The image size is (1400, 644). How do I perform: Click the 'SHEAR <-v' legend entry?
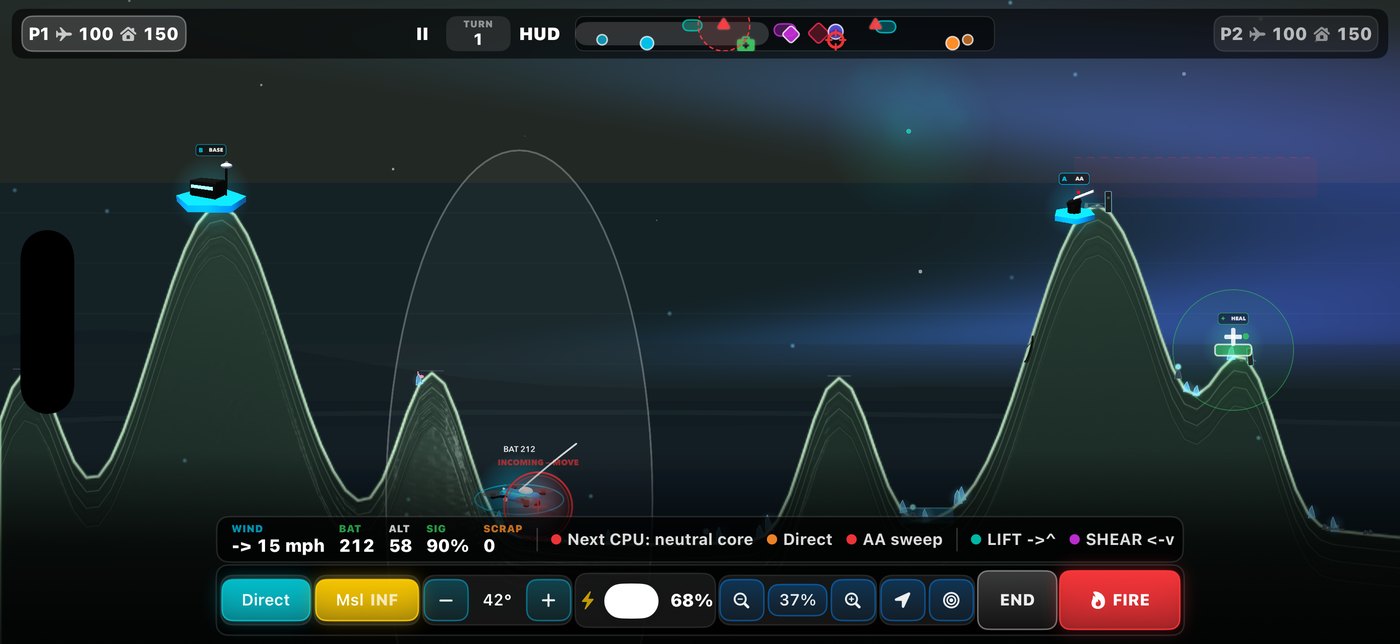coord(1121,540)
